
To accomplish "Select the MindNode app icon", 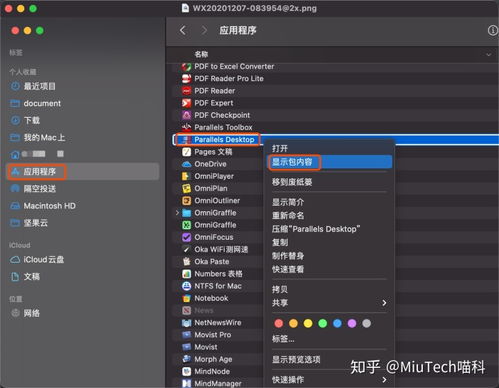I will (x=186, y=371).
